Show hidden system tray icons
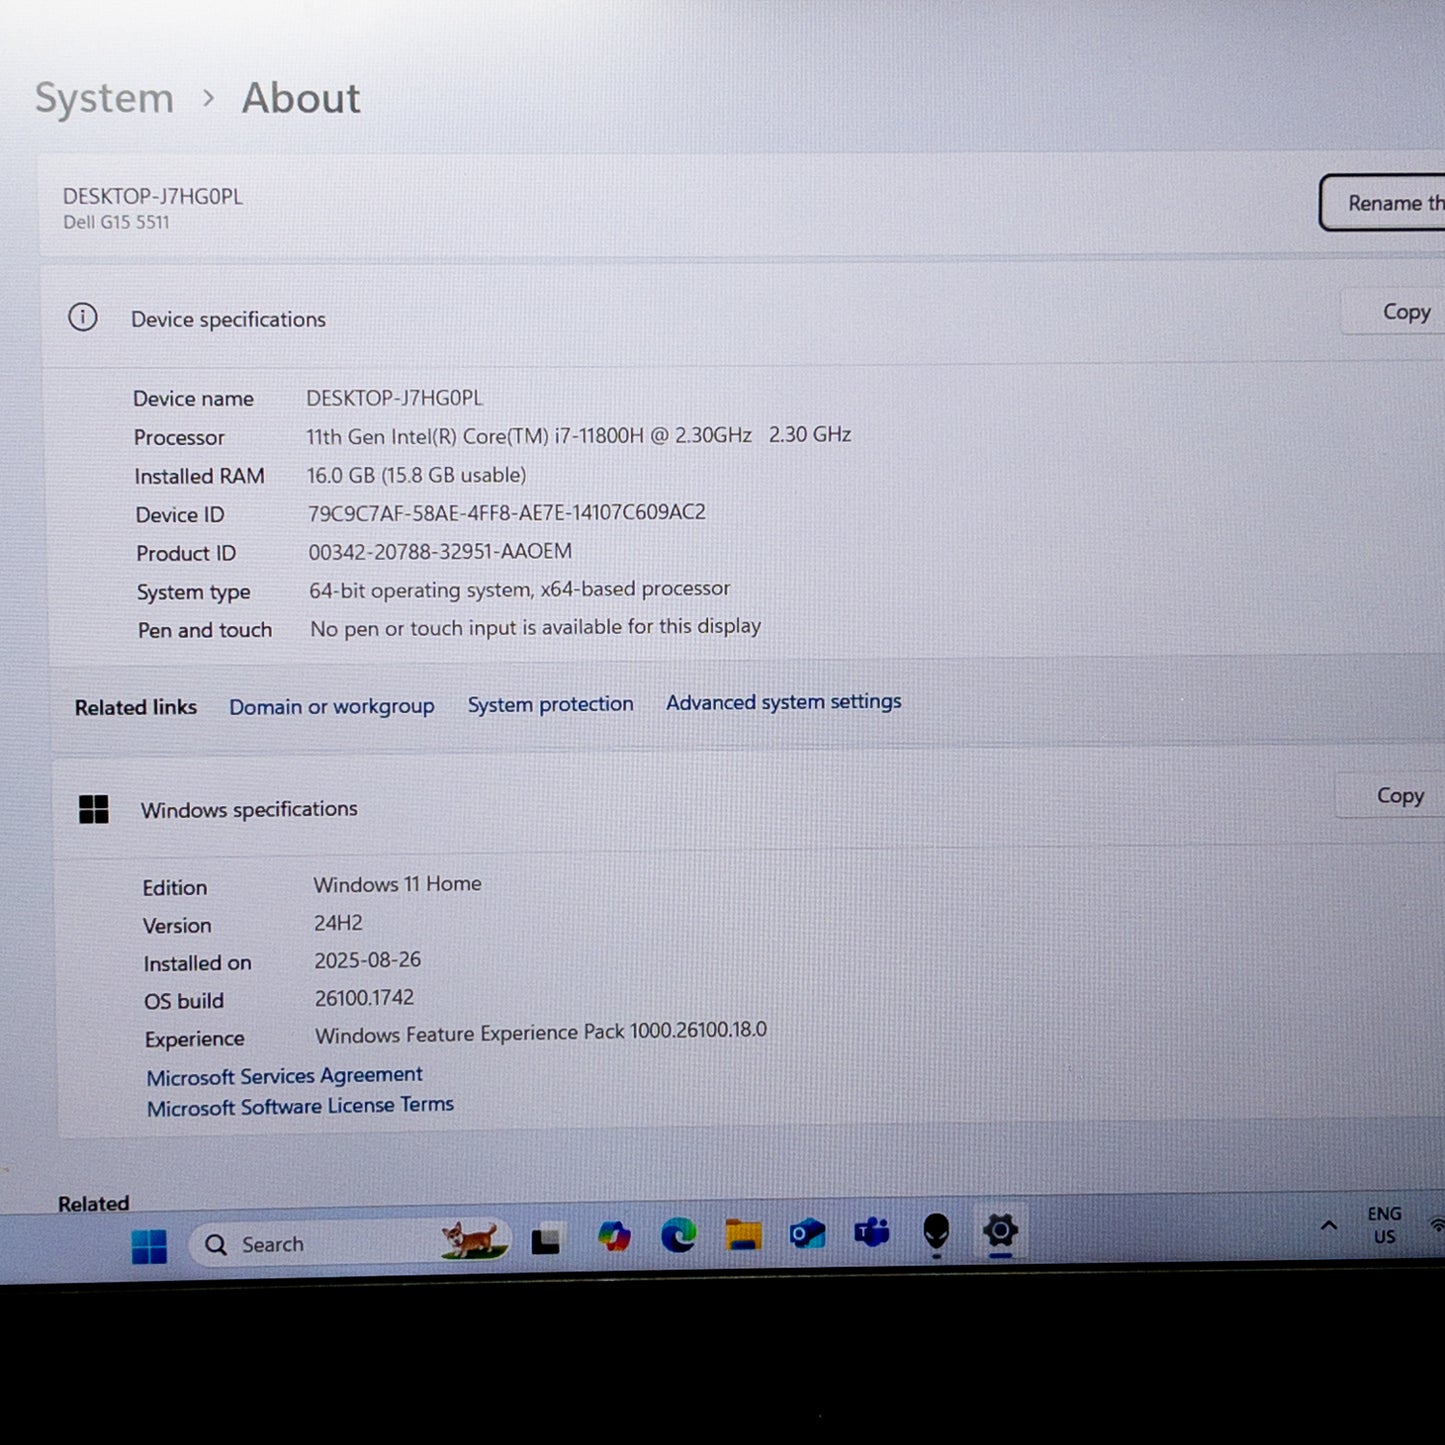This screenshot has height=1445, width=1445. click(1329, 1225)
